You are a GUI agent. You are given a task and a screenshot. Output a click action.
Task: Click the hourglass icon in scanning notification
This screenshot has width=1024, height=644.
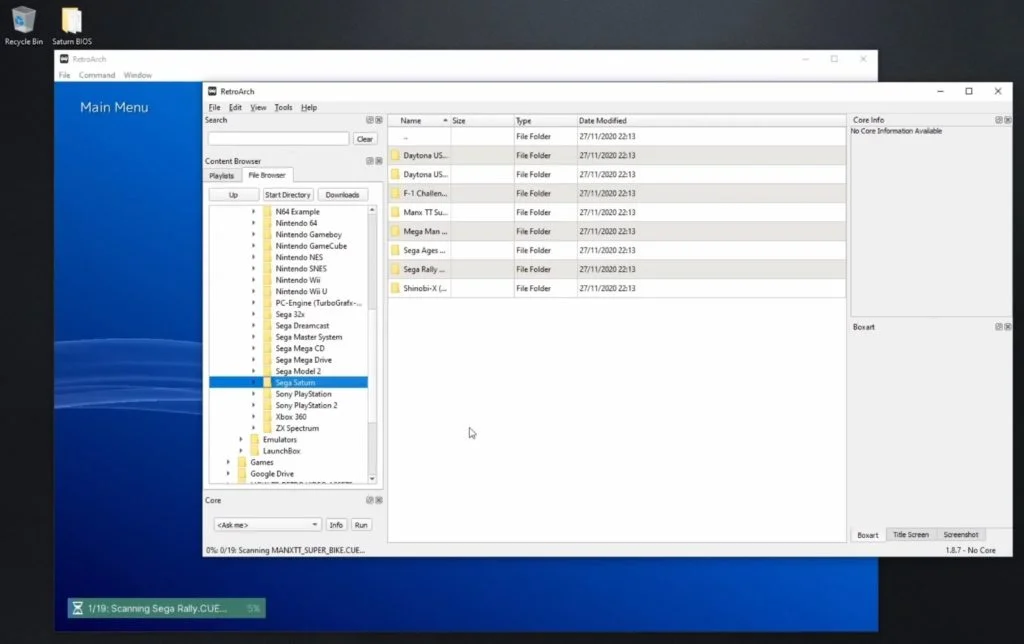coord(78,609)
